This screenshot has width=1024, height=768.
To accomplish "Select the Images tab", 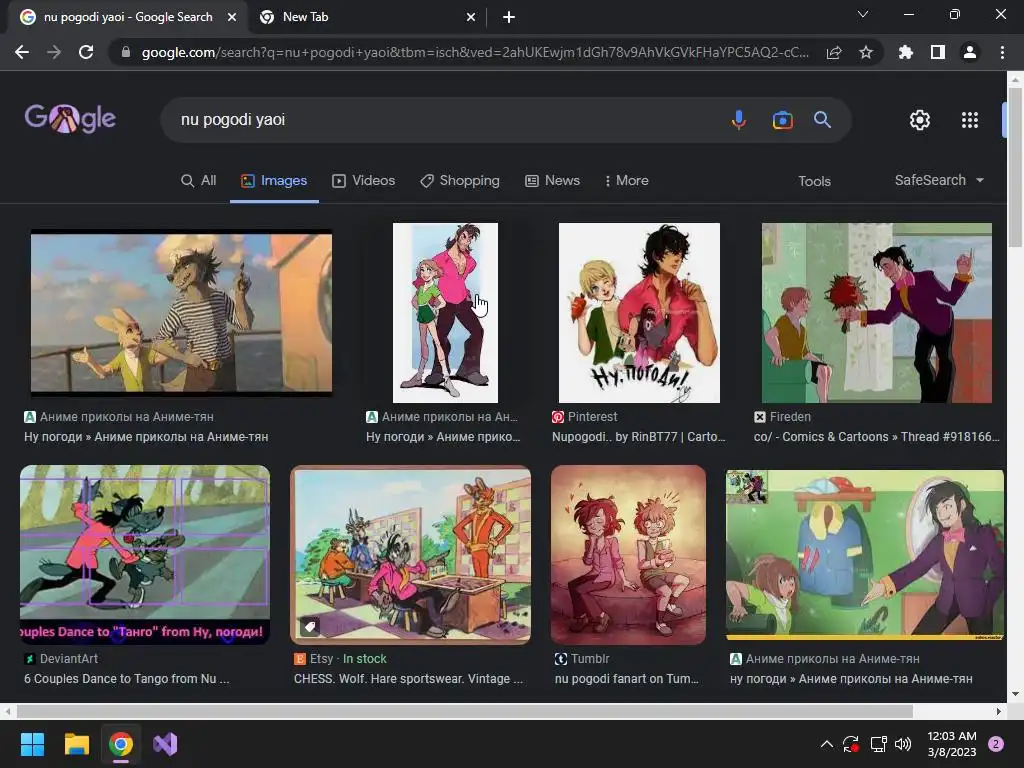I will click(x=274, y=181).
